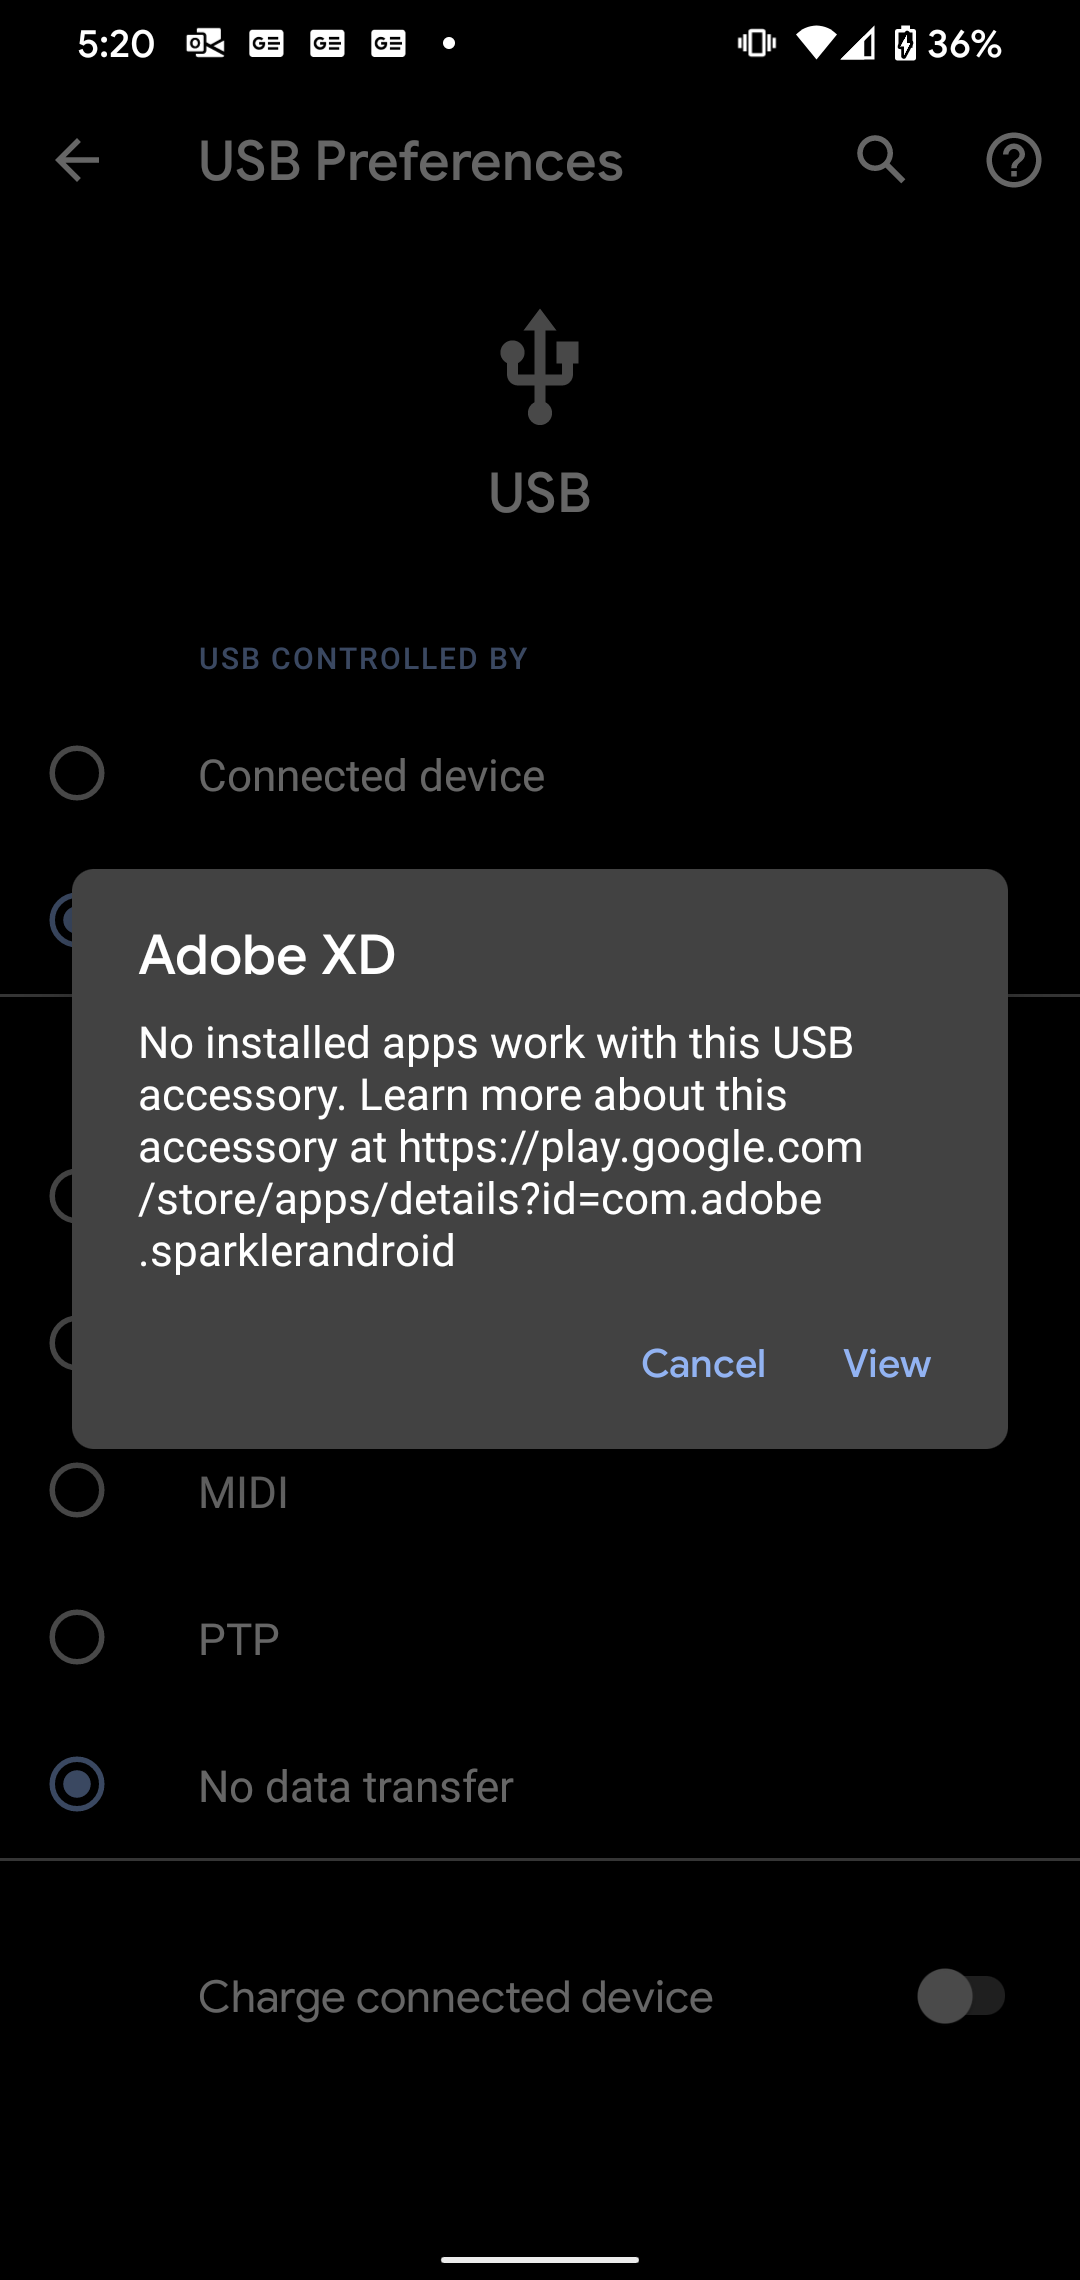Dismiss the Adobe XD dialog with Cancel
The height and width of the screenshot is (2280, 1080).
[x=703, y=1364]
